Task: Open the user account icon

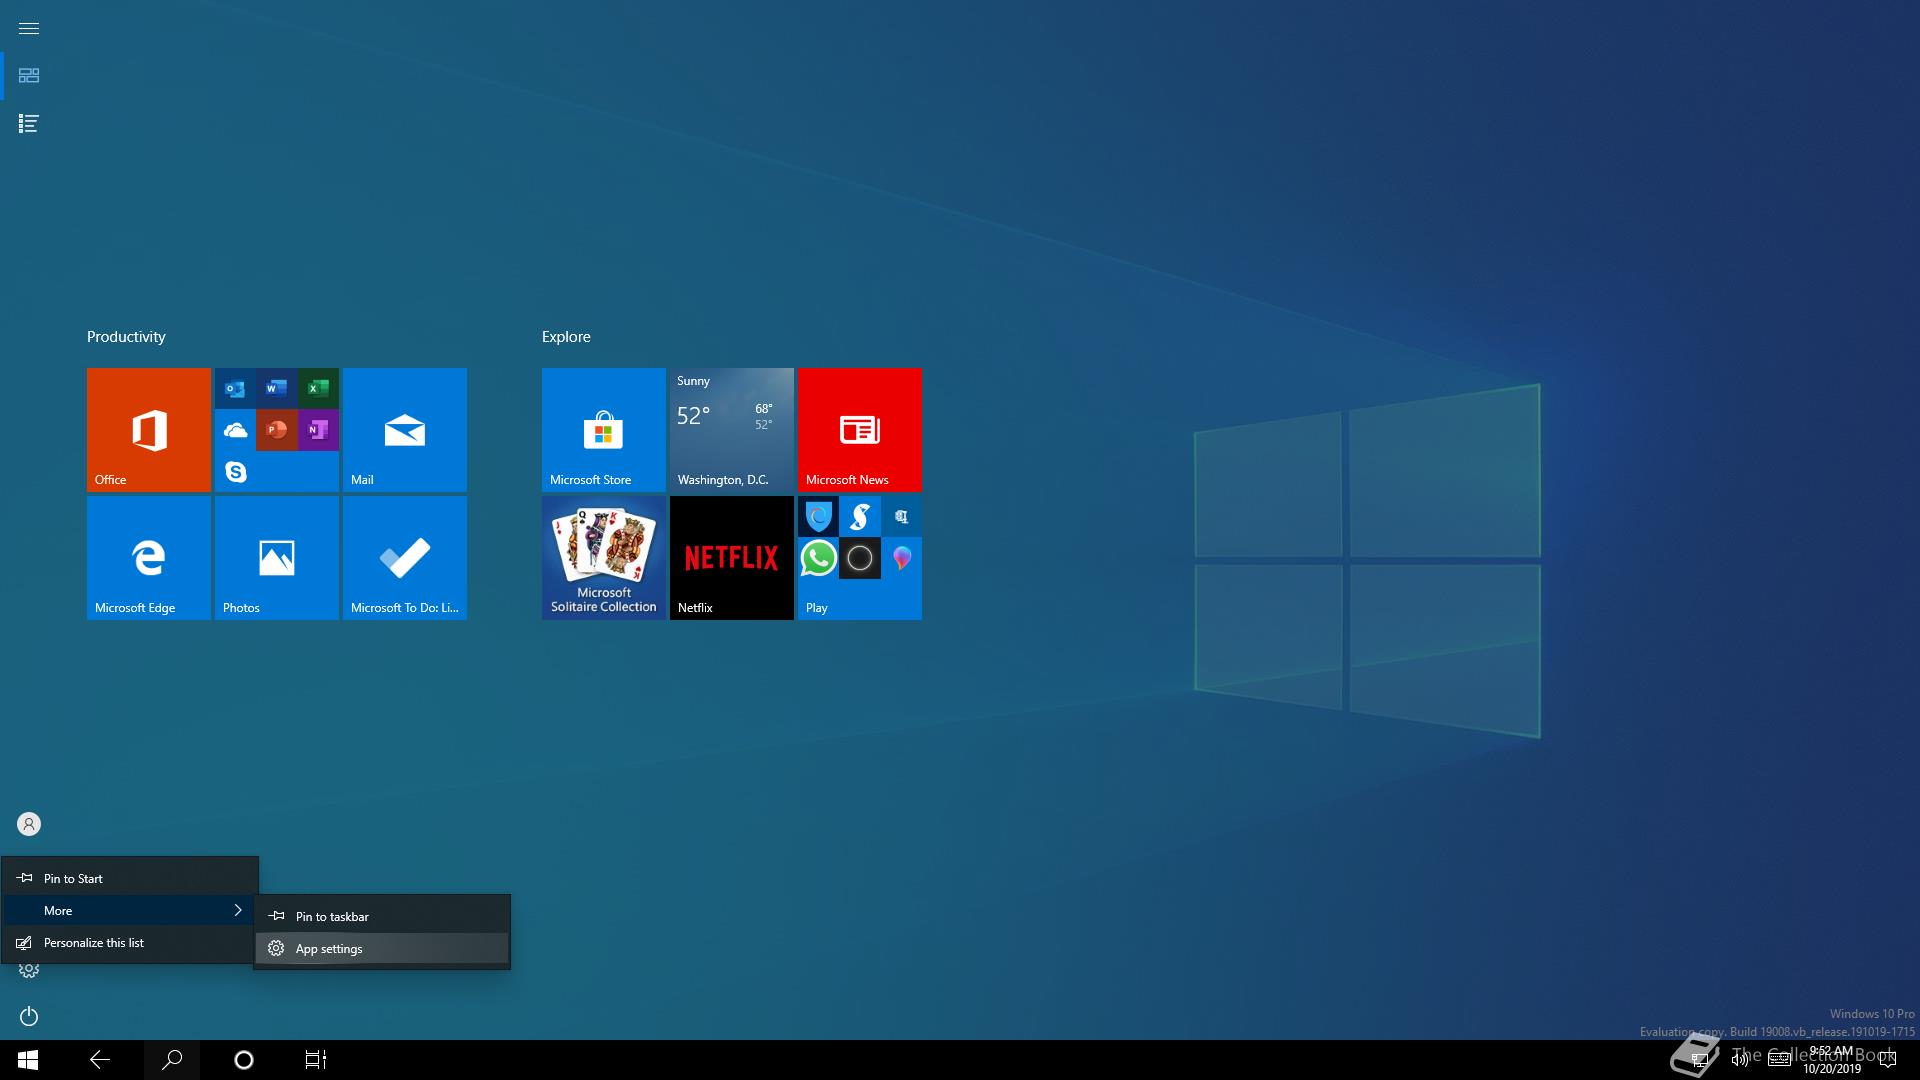Action: [29, 824]
